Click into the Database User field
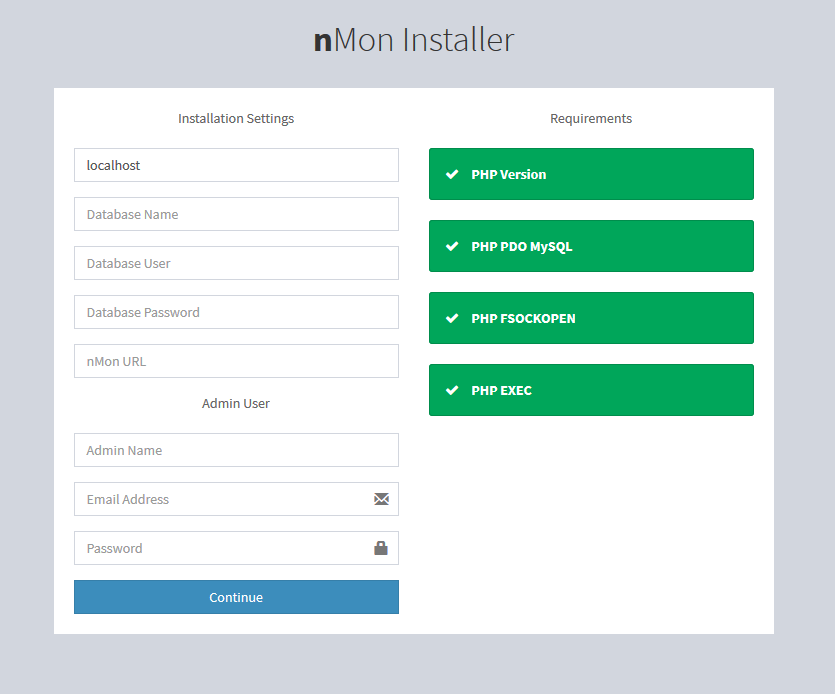The image size is (835, 694). 236,263
